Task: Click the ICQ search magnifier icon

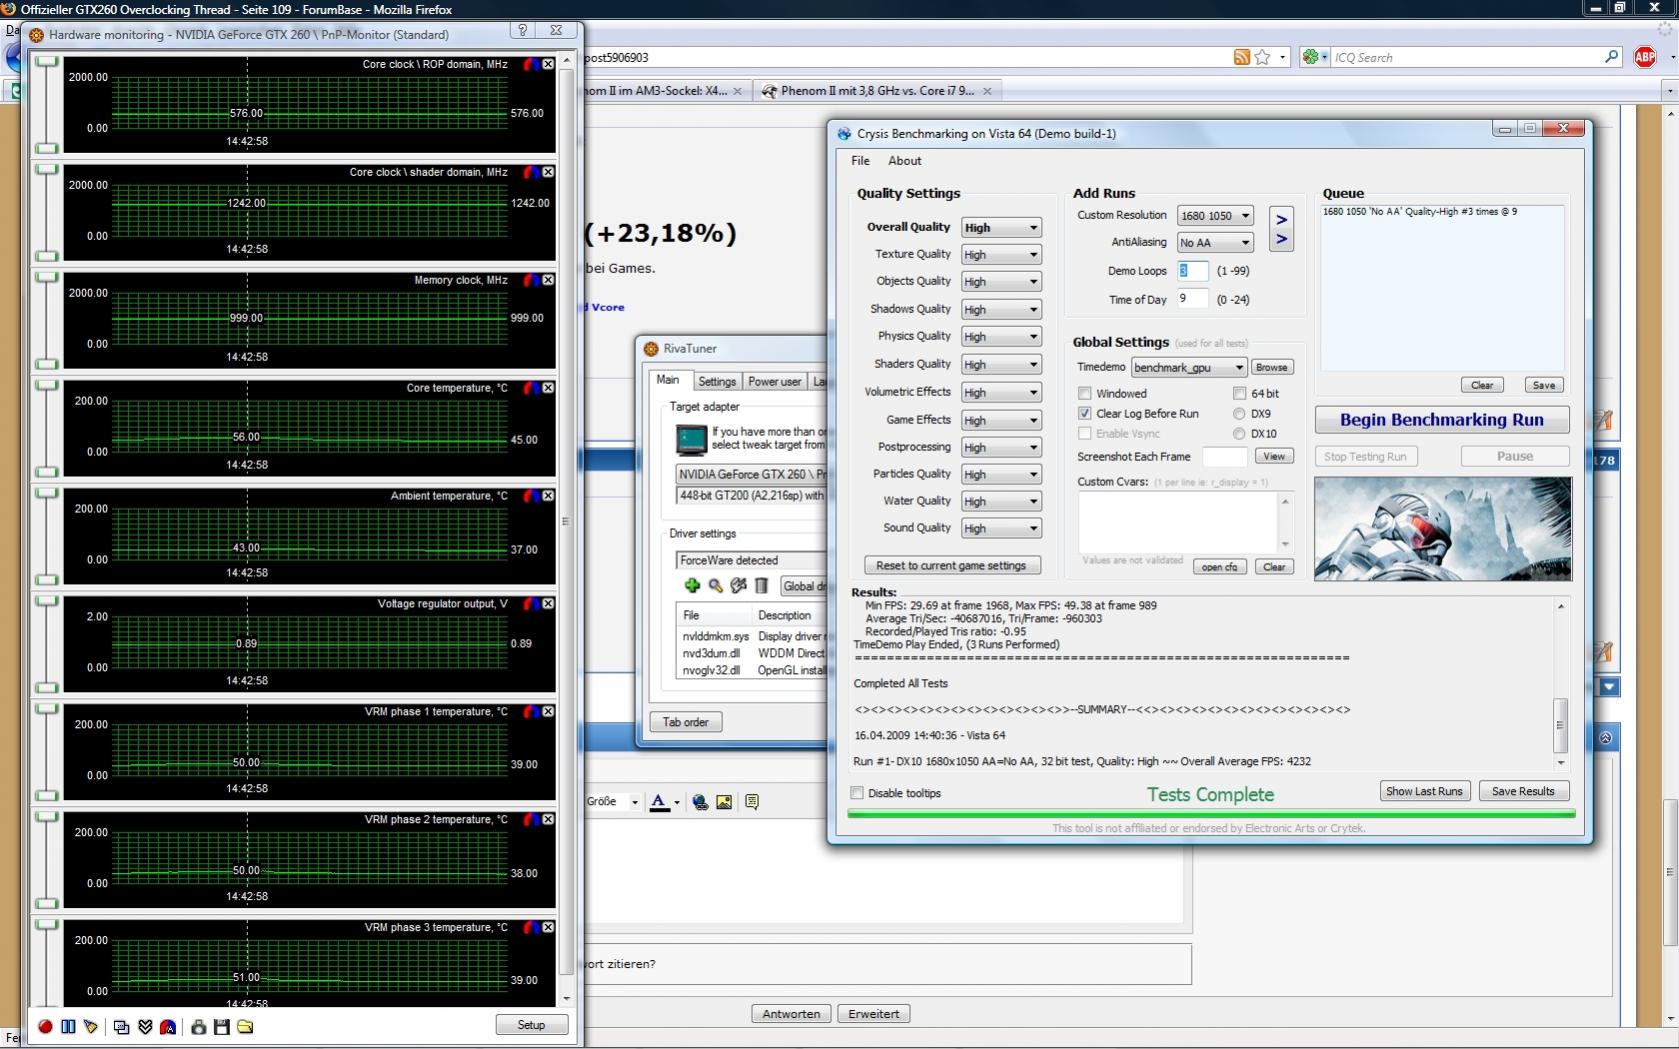Action: [x=1611, y=57]
